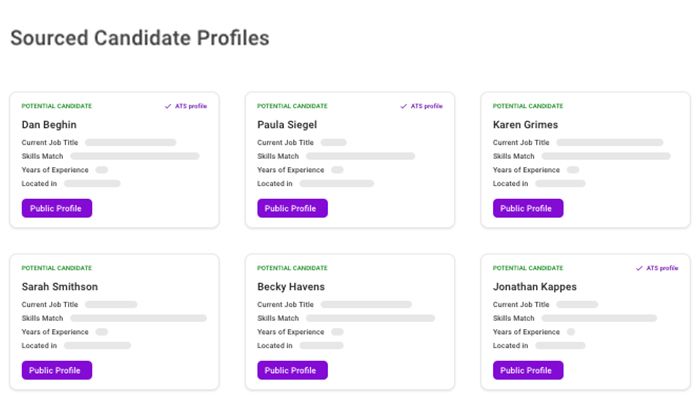View Karen Grimes' Public Profile
The height and width of the screenshot is (400, 700).
pos(528,208)
